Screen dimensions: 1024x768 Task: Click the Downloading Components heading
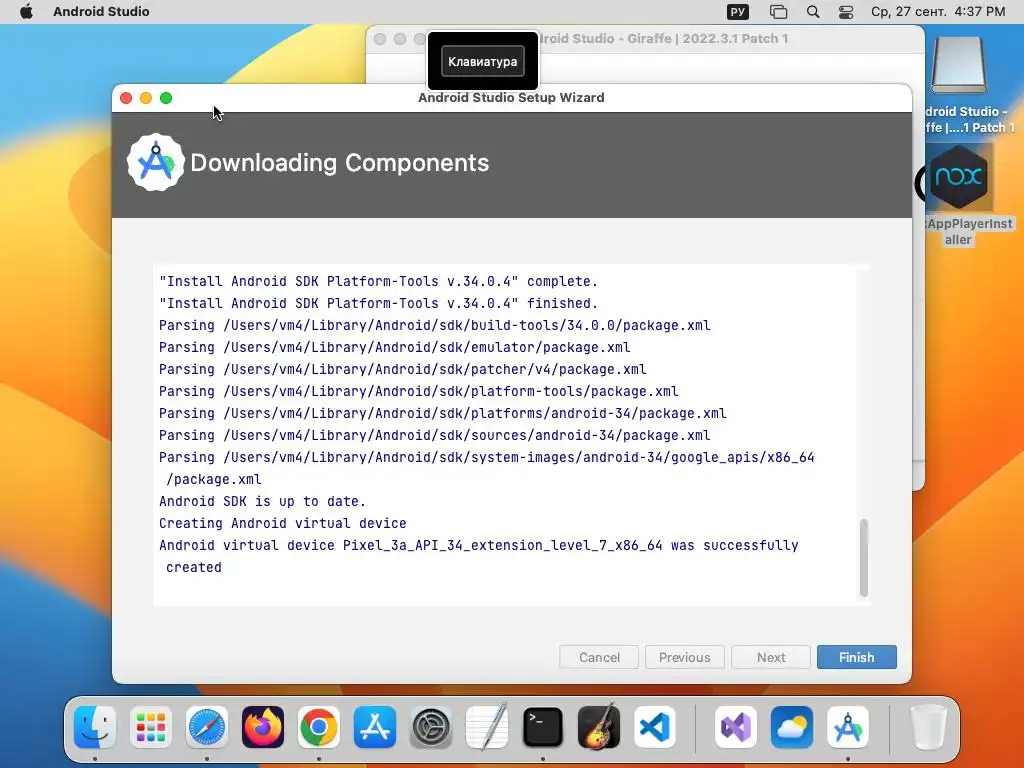click(340, 163)
